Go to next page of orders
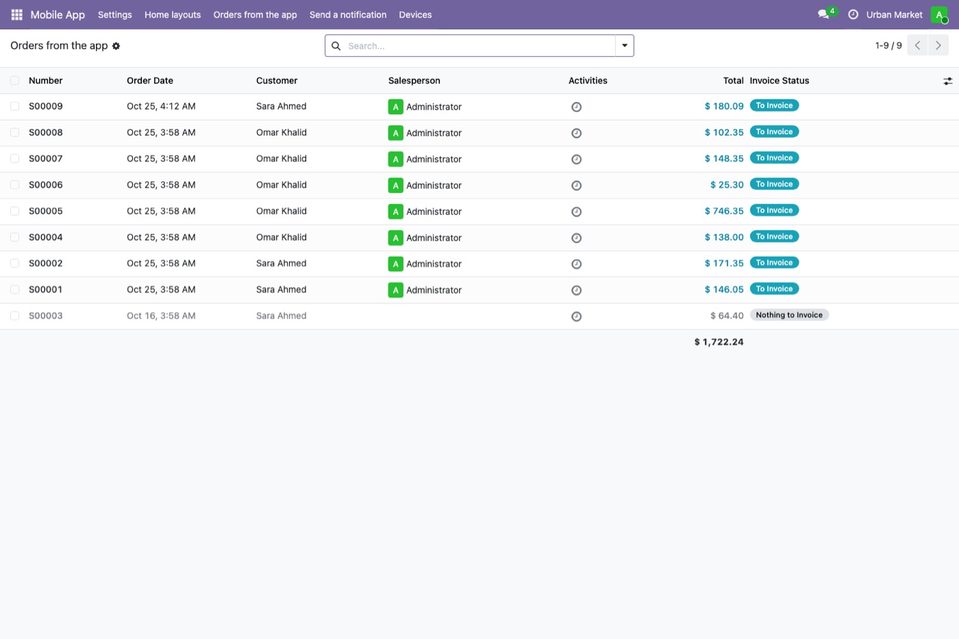This screenshot has height=639, width=959. tap(938, 45)
